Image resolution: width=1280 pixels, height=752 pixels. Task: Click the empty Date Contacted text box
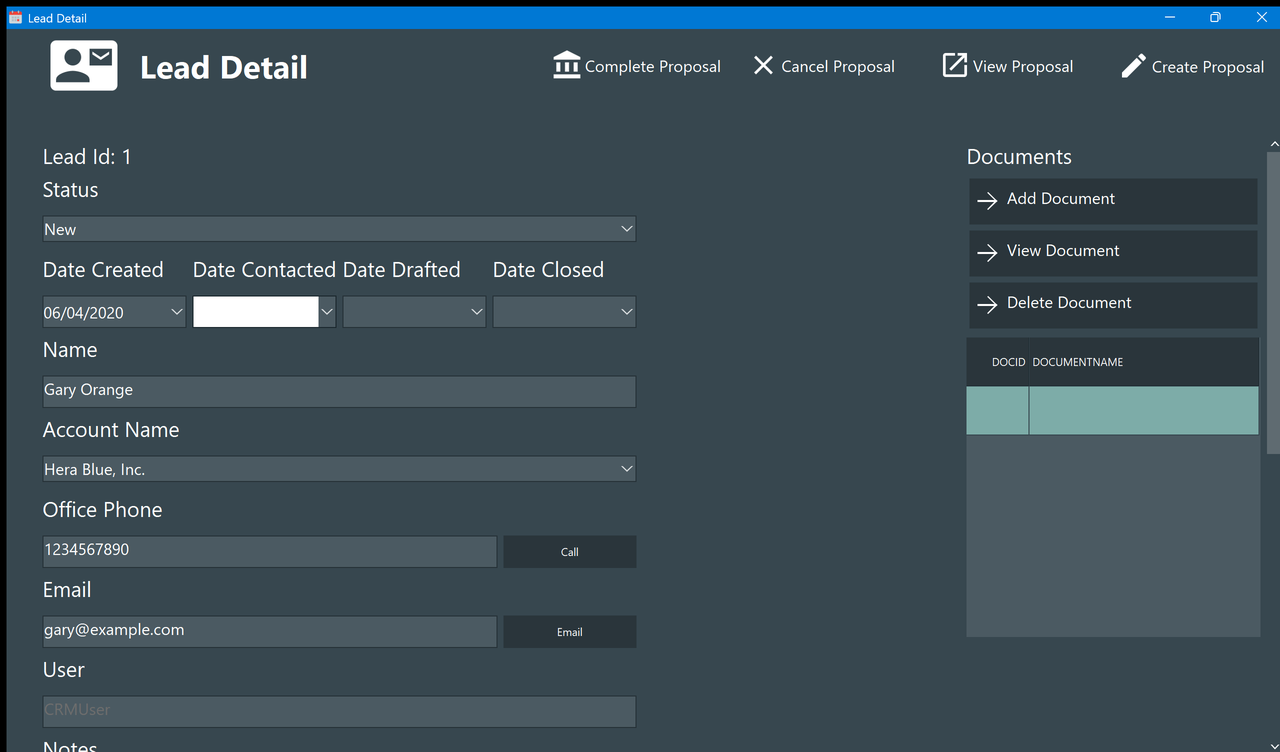256,312
